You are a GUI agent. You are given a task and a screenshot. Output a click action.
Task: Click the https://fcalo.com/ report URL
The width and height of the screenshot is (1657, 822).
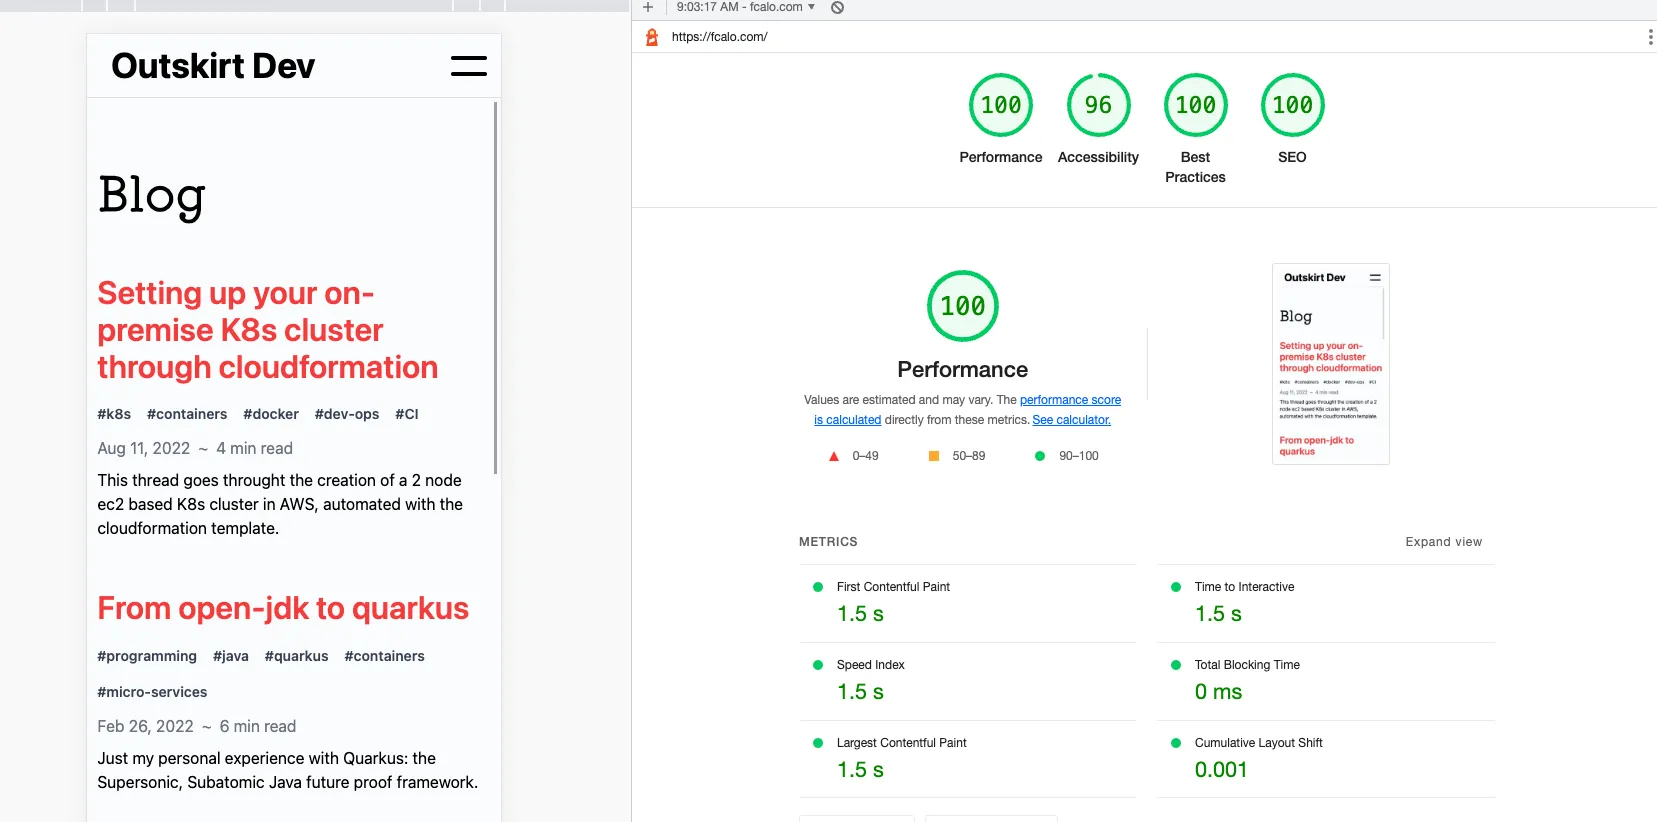click(x=720, y=37)
